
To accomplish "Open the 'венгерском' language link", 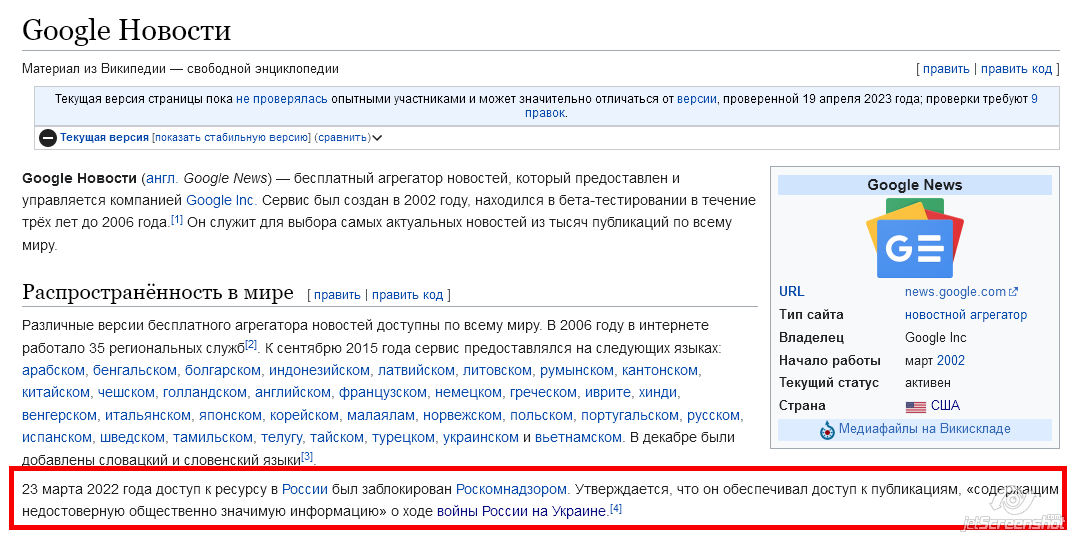I will click(59, 415).
